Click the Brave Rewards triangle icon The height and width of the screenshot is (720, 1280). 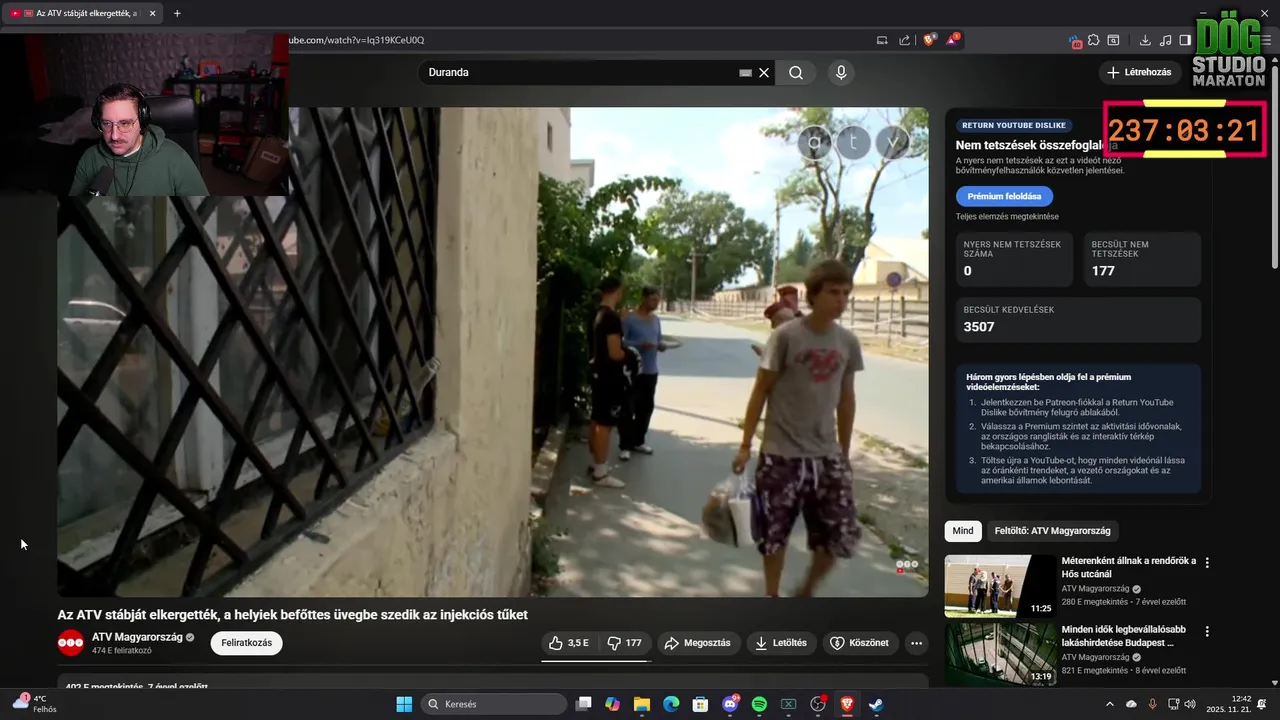[953, 40]
